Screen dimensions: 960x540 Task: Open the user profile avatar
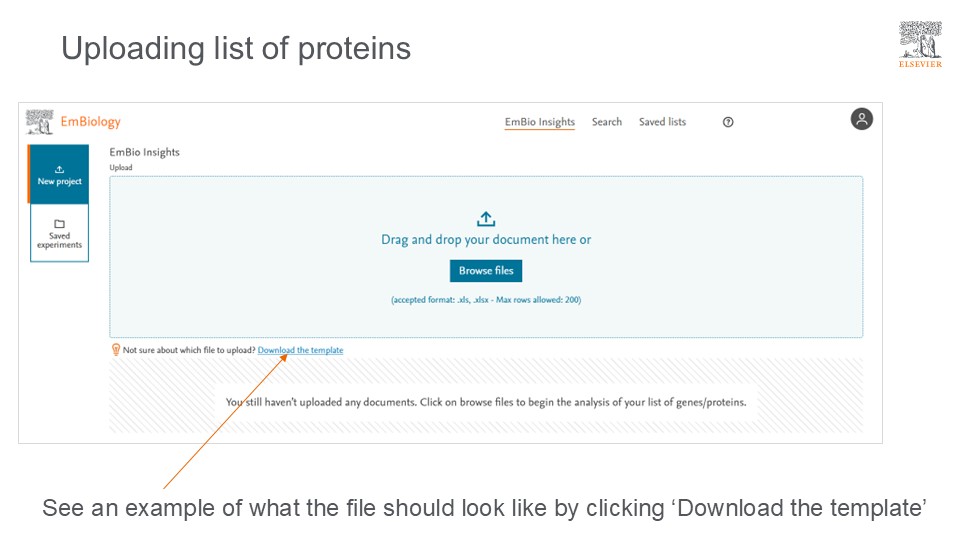[862, 119]
